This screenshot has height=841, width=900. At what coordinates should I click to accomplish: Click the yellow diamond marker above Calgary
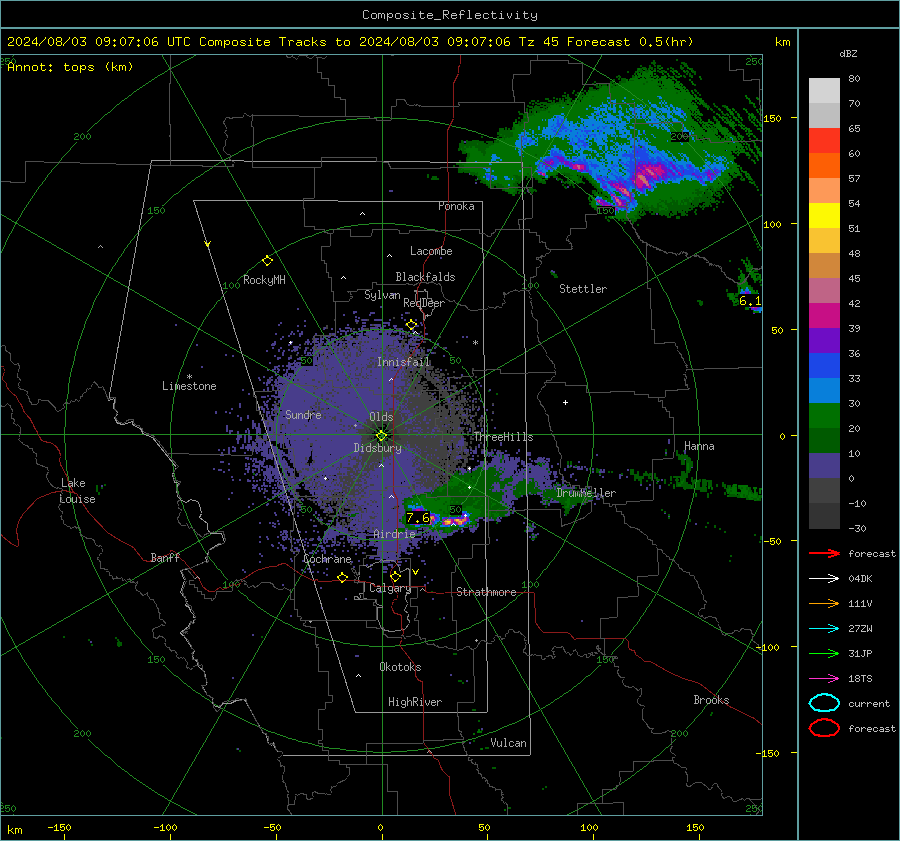pyautogui.click(x=395, y=576)
